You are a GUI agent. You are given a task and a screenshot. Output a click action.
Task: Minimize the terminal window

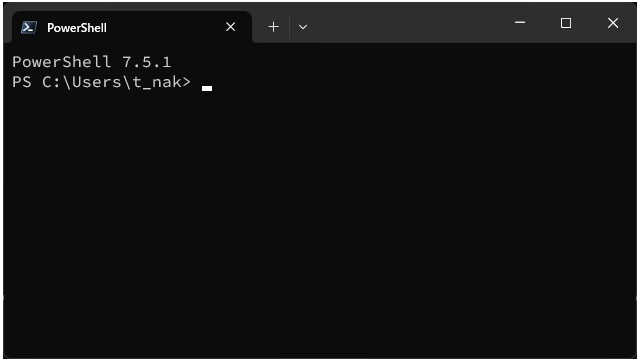pyautogui.click(x=520, y=22)
